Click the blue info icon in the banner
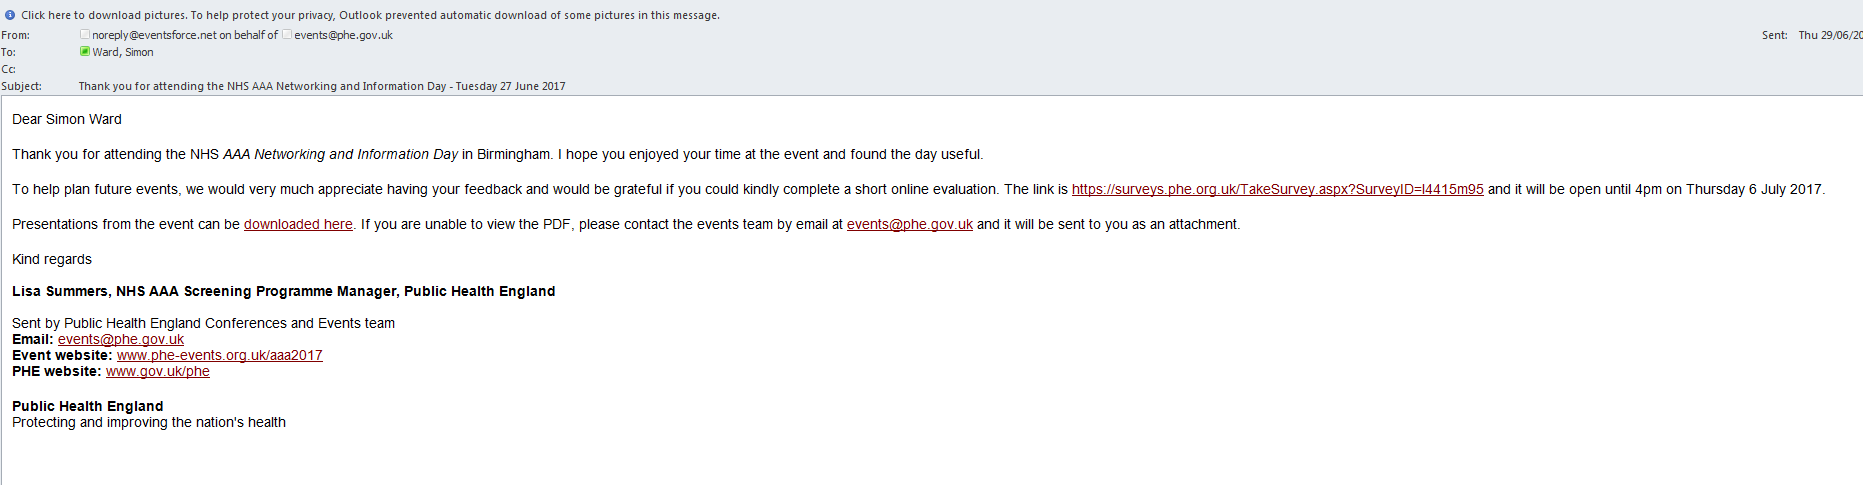This screenshot has width=1863, height=485. coord(10,15)
